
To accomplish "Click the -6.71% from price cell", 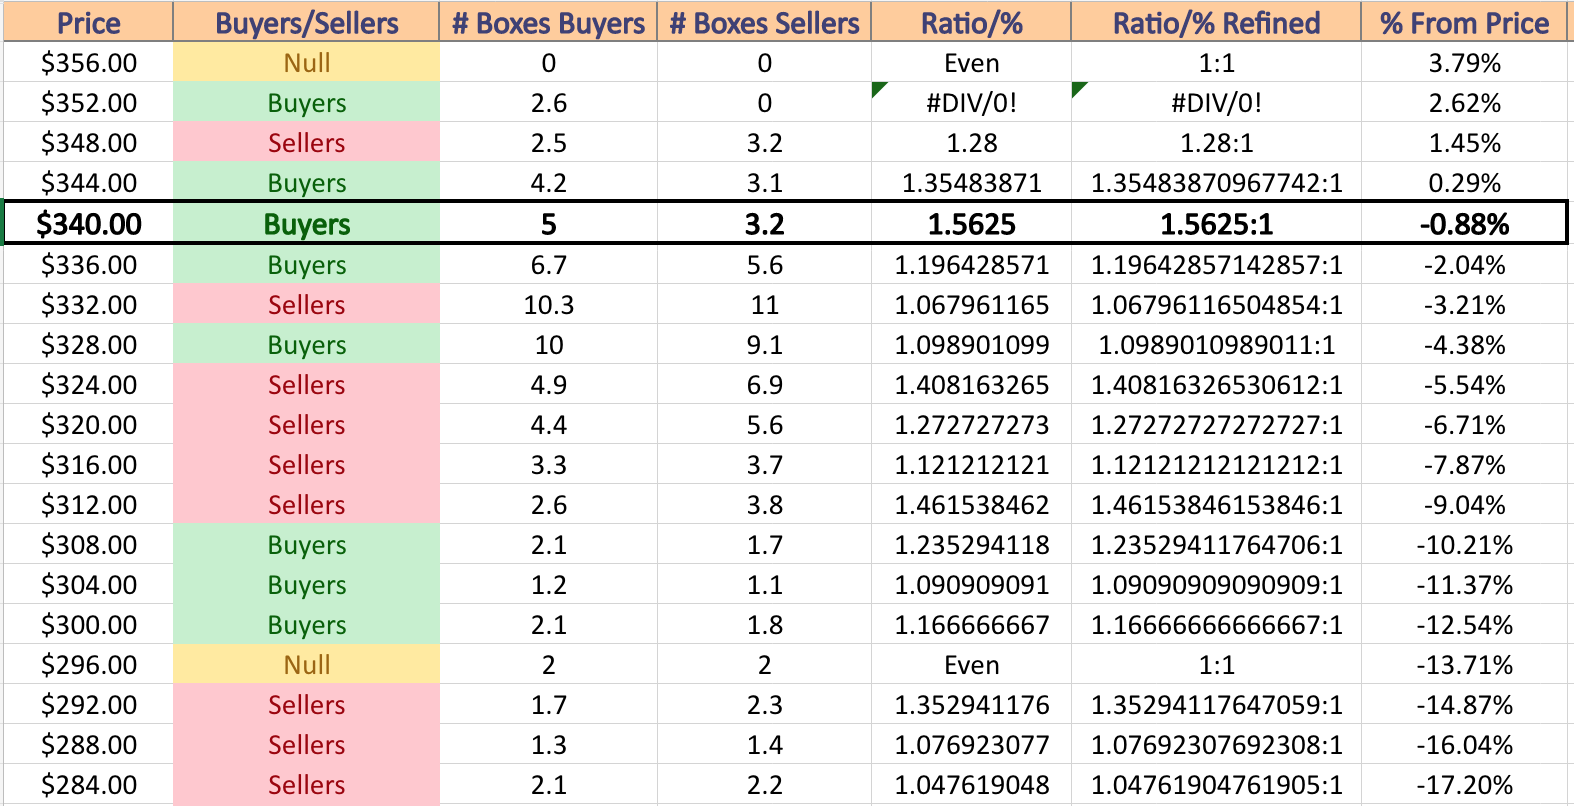I will click(x=1464, y=425).
